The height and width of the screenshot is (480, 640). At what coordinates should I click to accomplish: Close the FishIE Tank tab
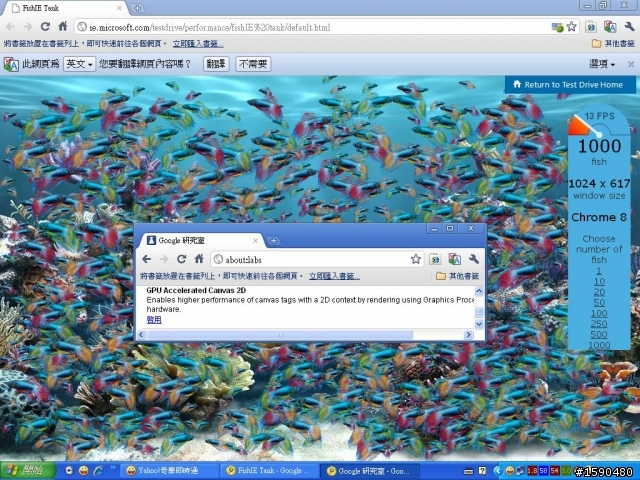[119, 8]
